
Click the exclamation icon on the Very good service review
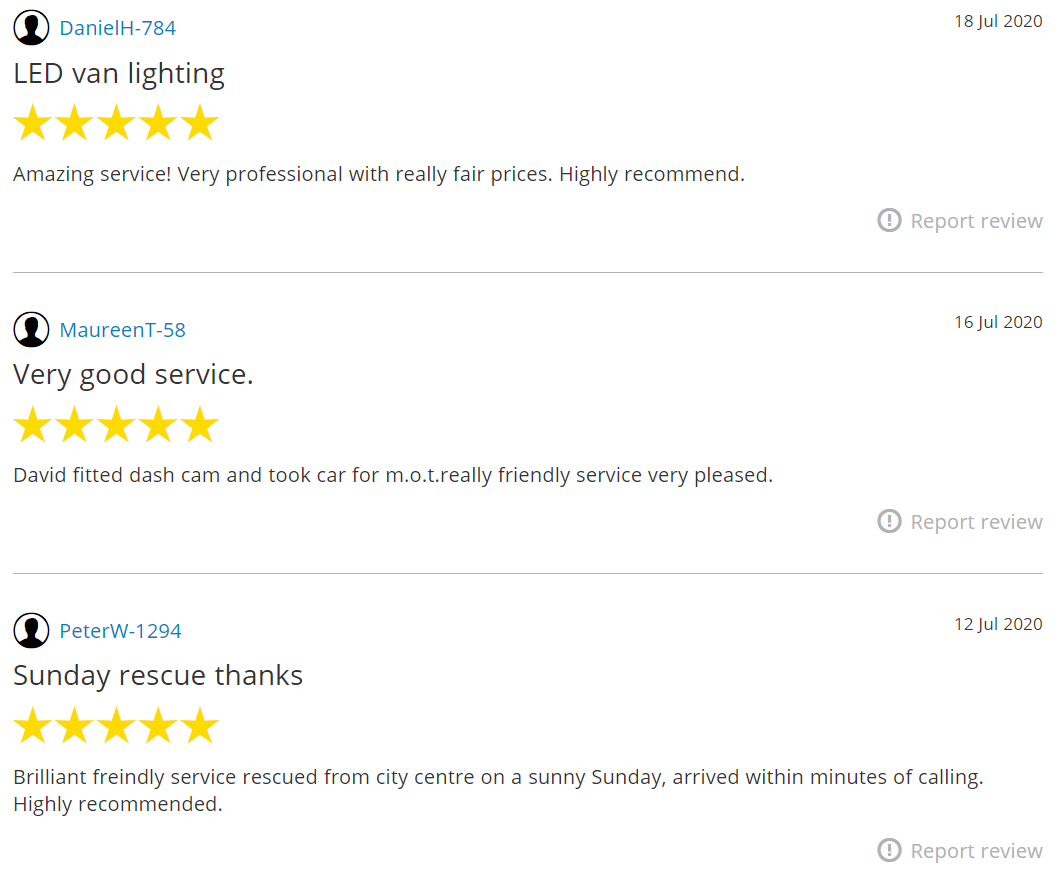[889, 521]
